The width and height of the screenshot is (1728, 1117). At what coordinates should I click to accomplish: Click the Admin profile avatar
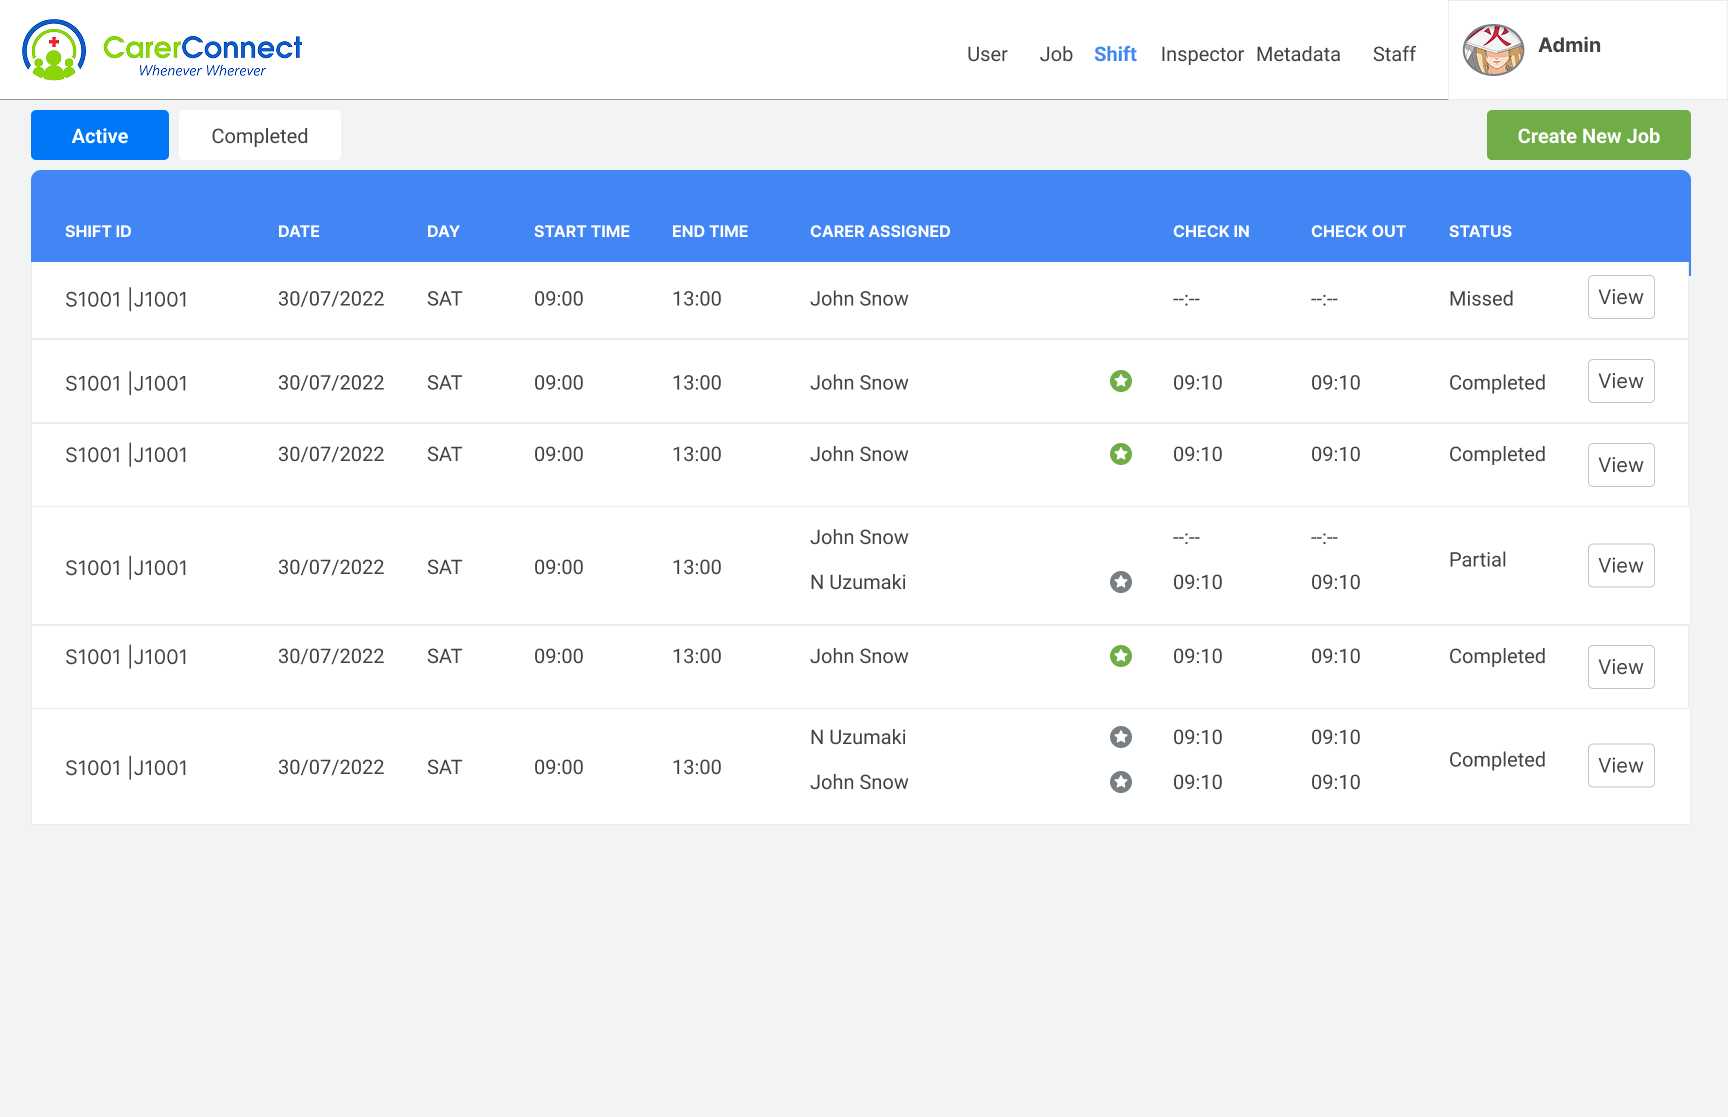[x=1493, y=50]
